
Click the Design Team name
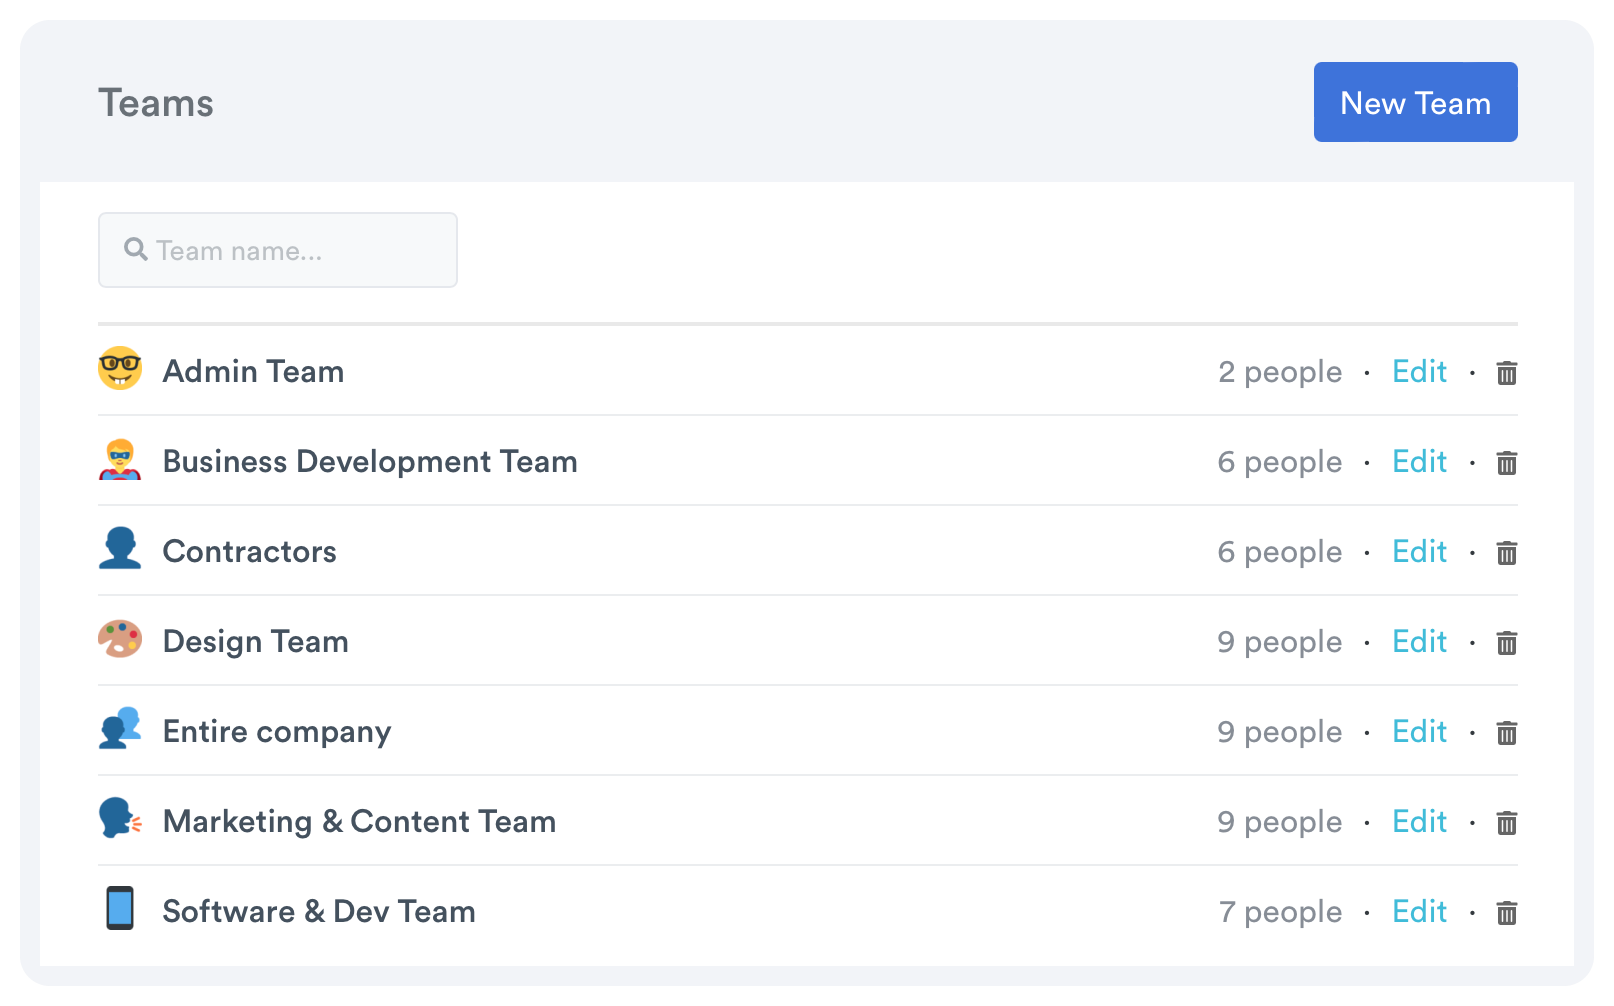[256, 642]
